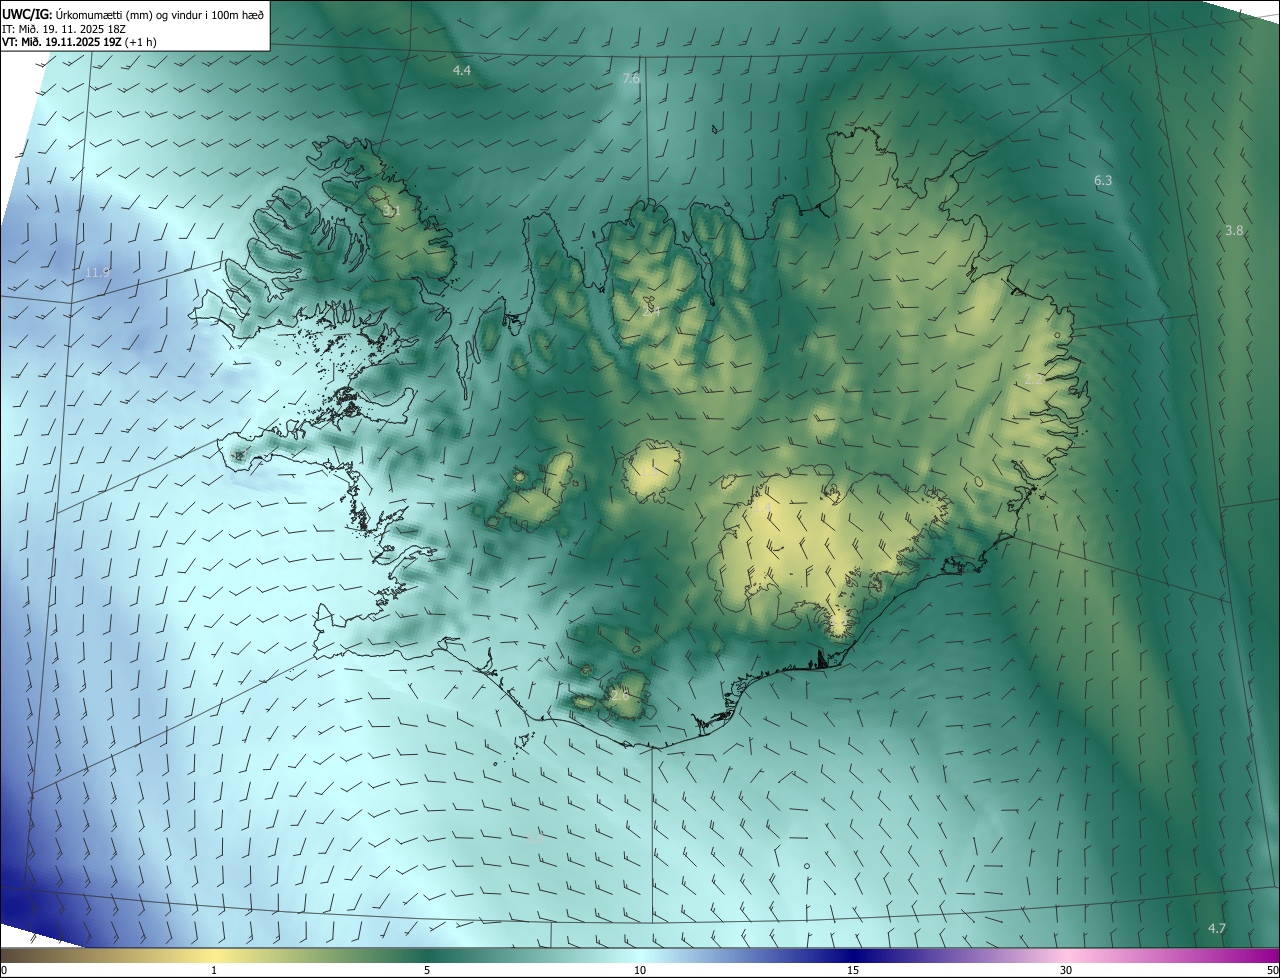Click the 3.1 value over the Westfjords

point(390,212)
